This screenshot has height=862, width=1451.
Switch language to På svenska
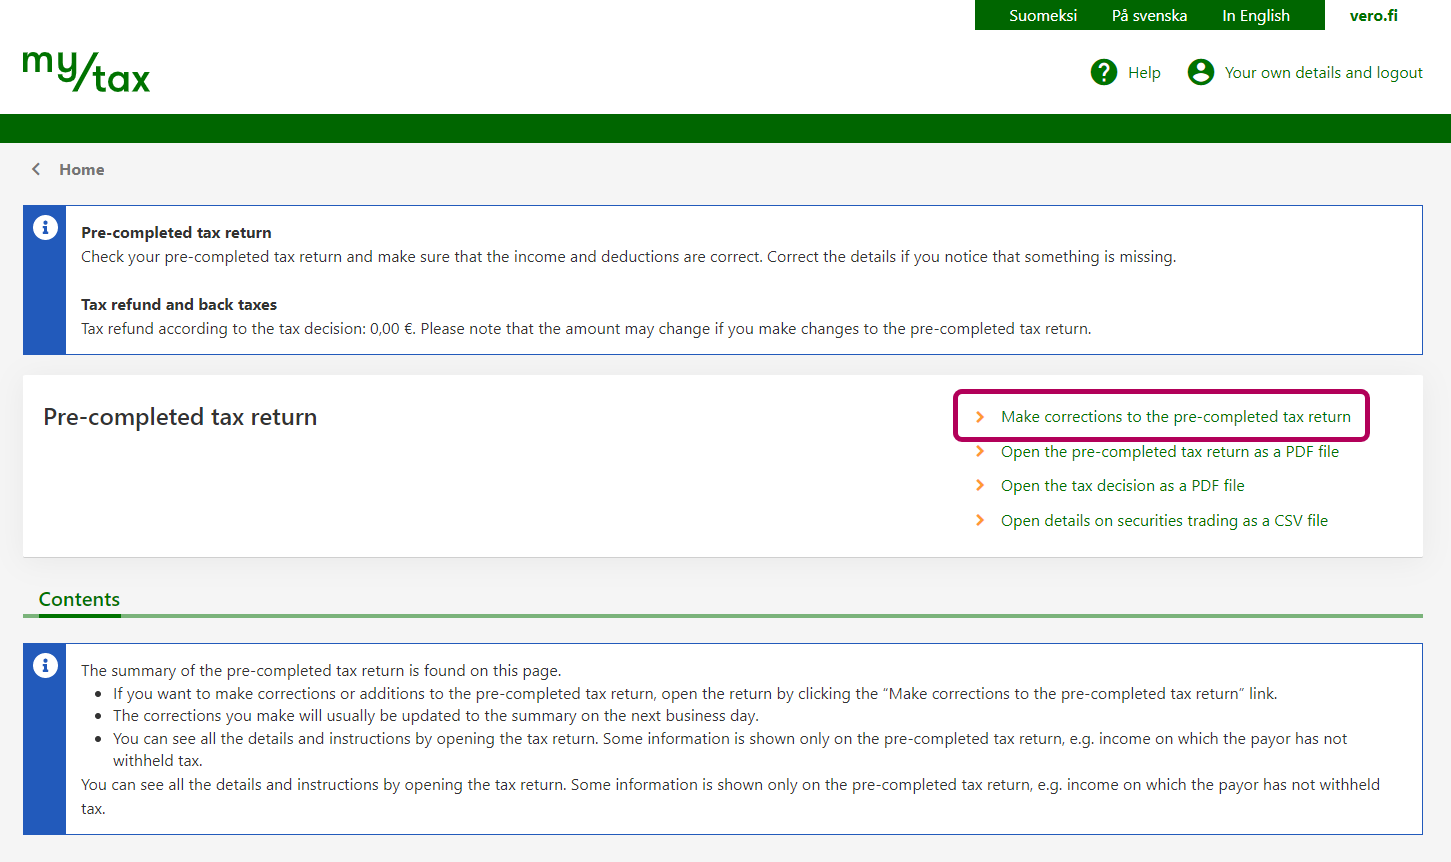[1149, 16]
